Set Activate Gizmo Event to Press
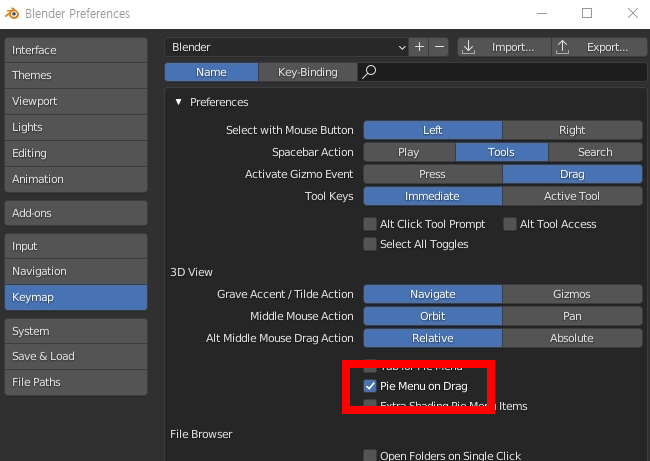The height and width of the screenshot is (461, 650). click(433, 174)
